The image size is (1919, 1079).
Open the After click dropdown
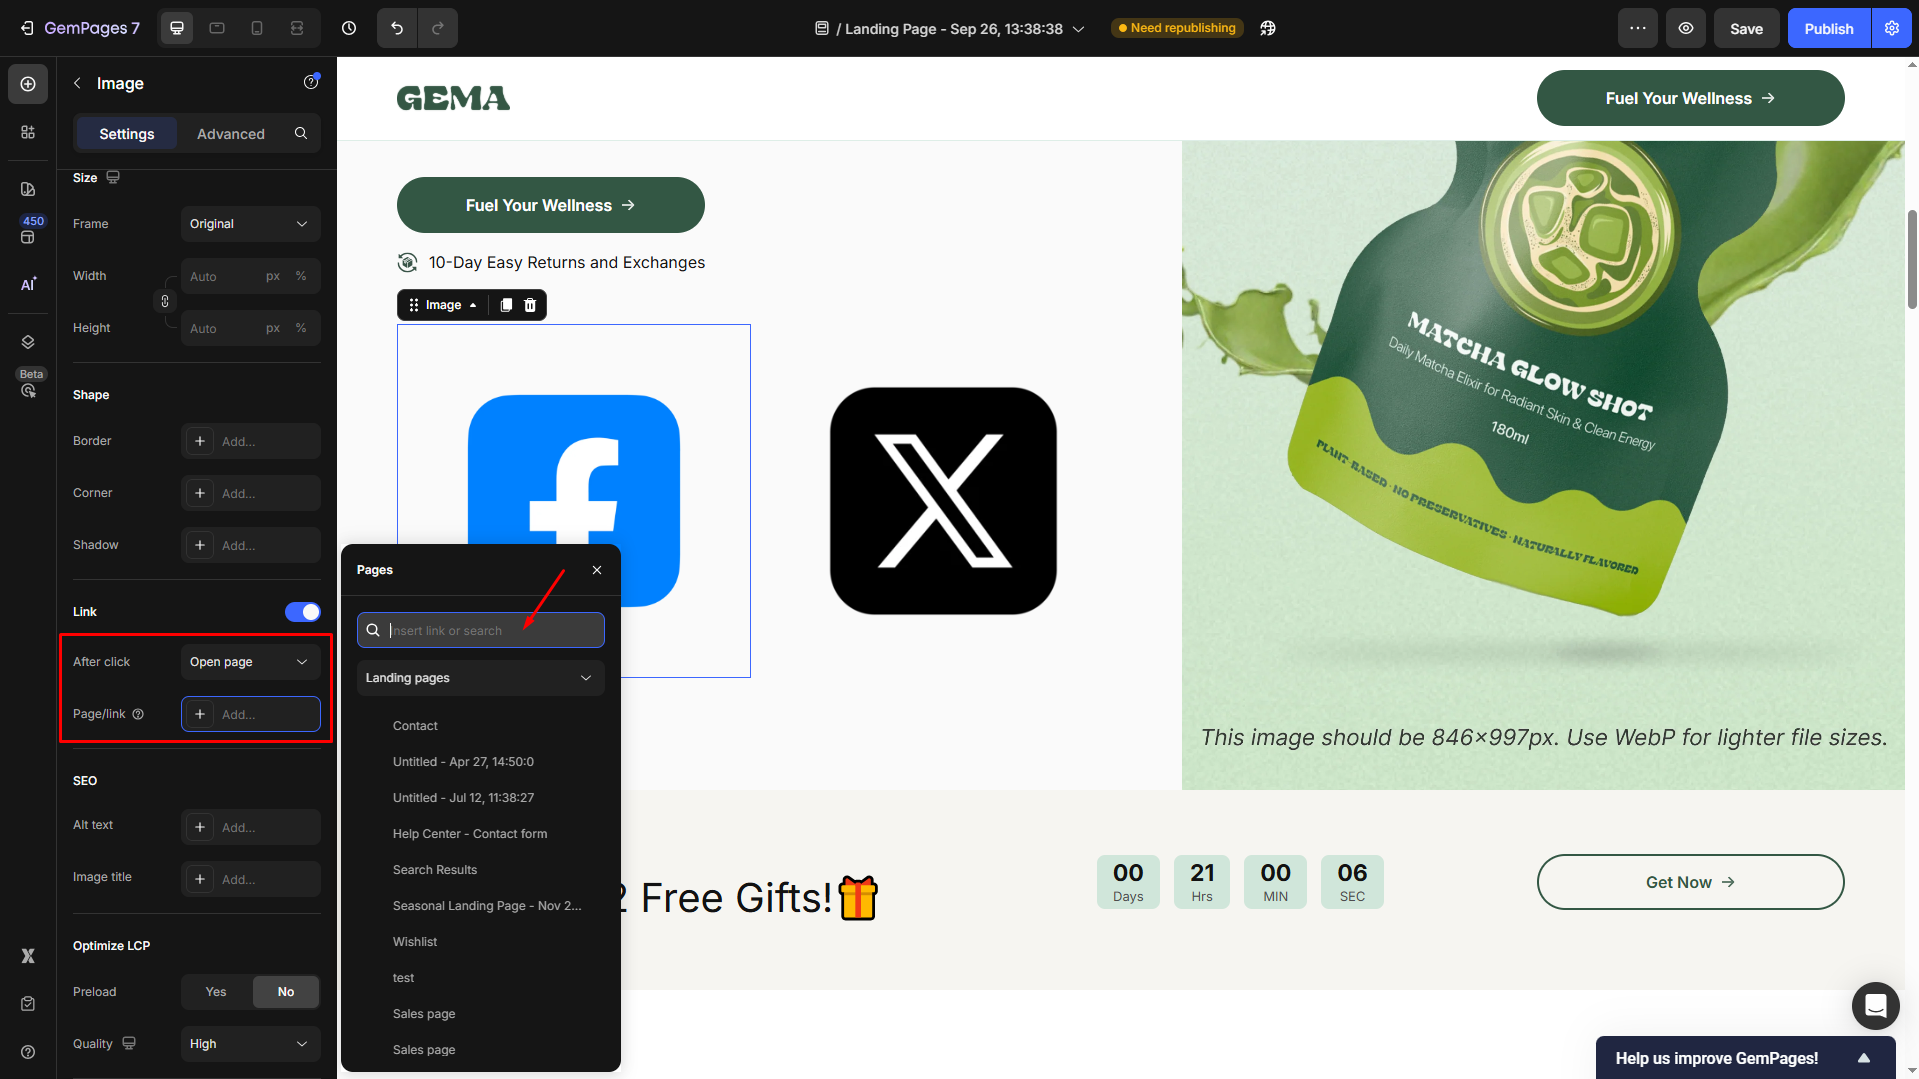(250, 662)
